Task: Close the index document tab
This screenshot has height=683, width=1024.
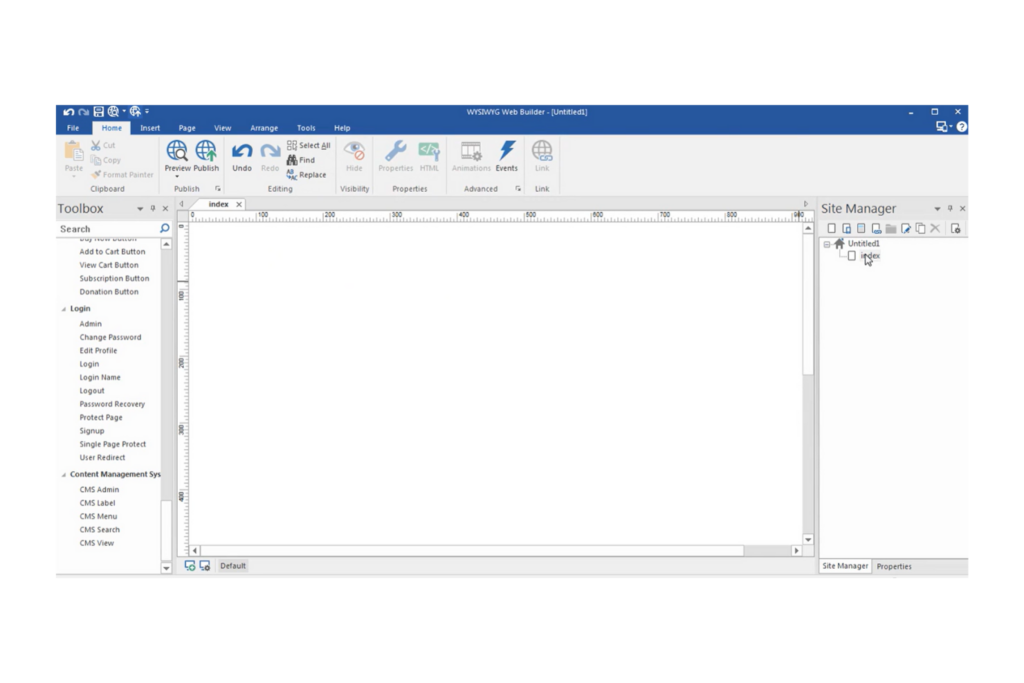Action: pos(239,204)
